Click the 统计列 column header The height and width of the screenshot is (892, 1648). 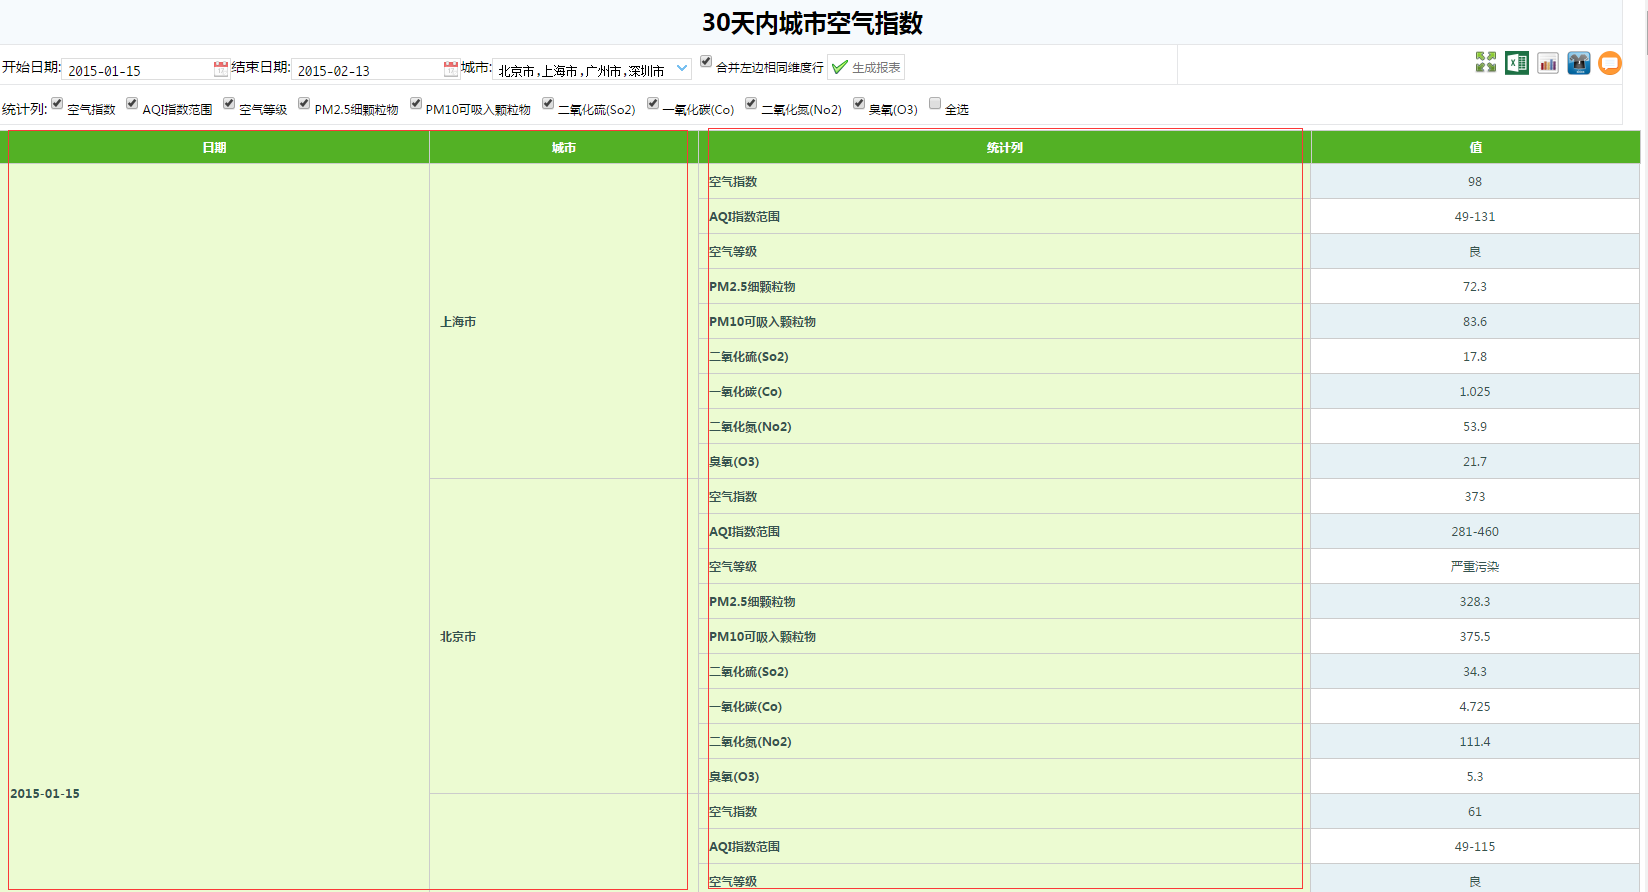click(x=1004, y=147)
